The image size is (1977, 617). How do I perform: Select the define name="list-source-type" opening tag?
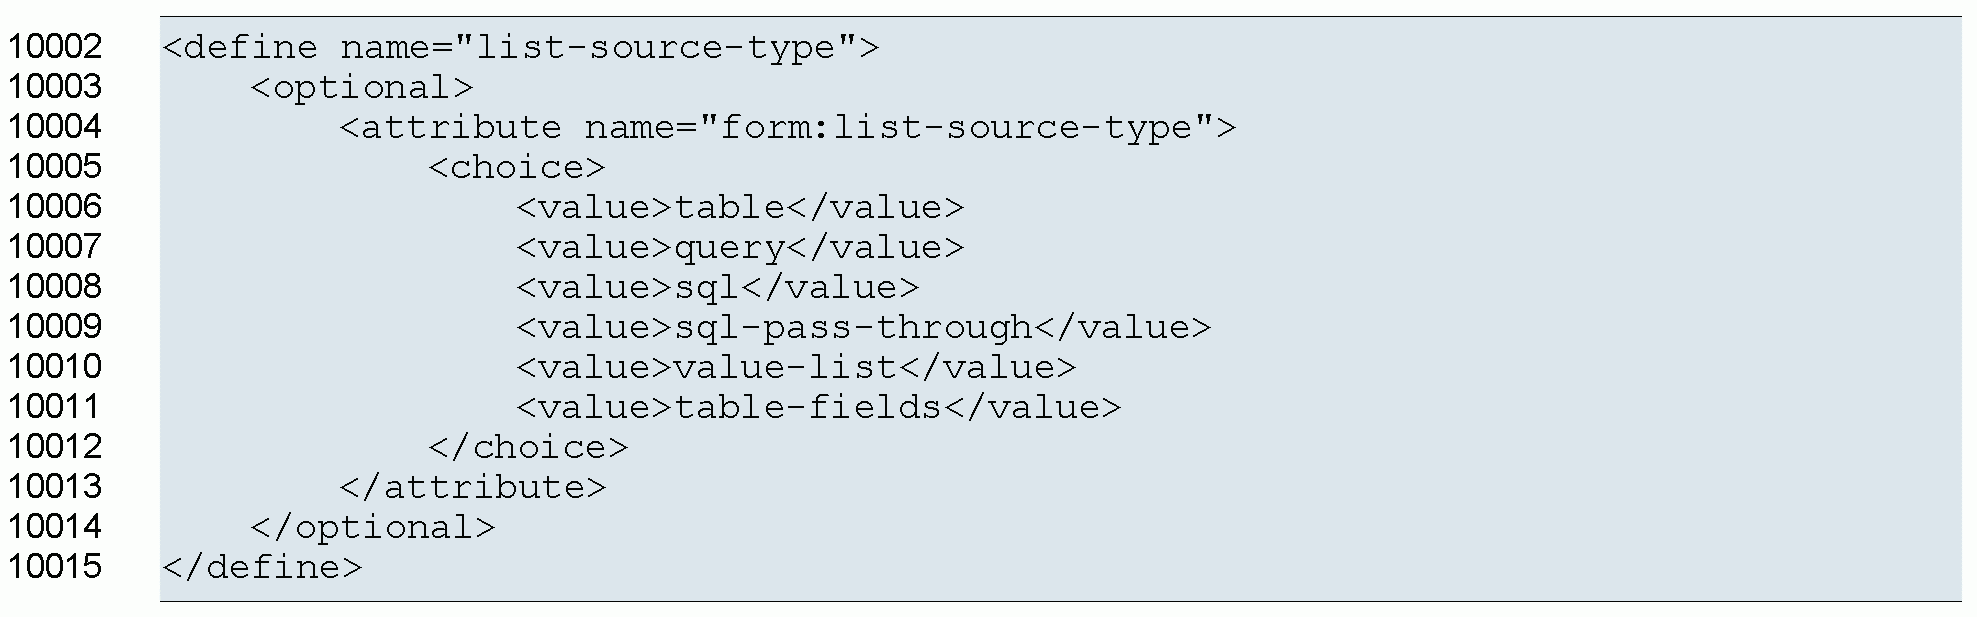520,48
